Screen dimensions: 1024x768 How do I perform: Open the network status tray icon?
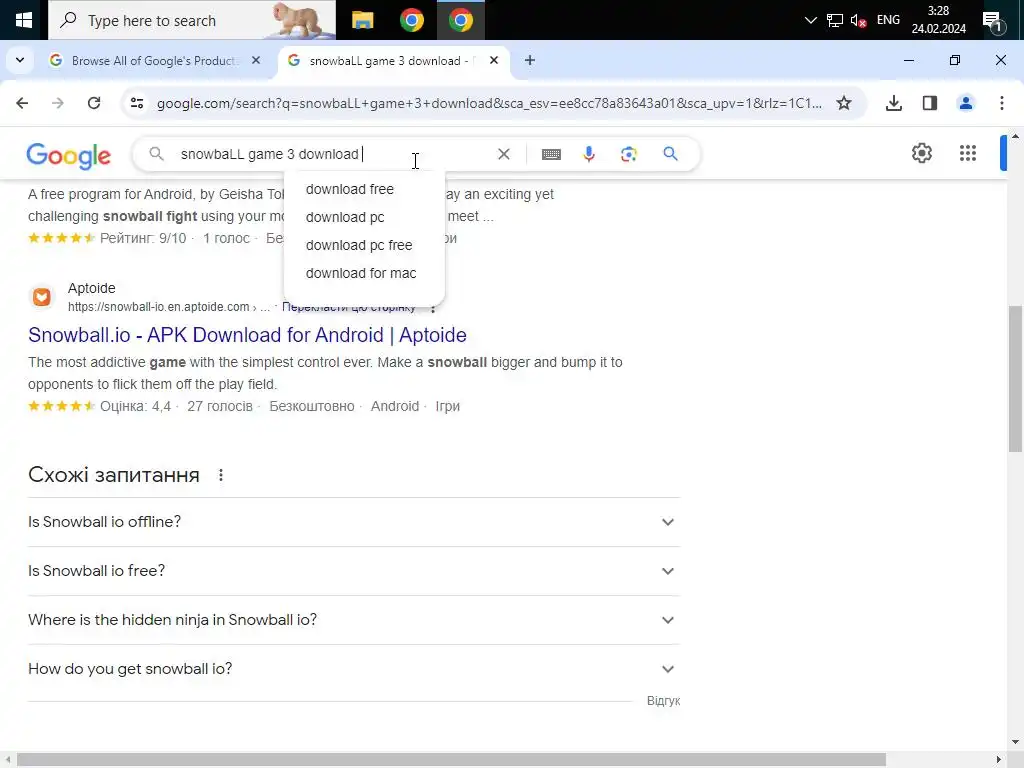click(835, 20)
